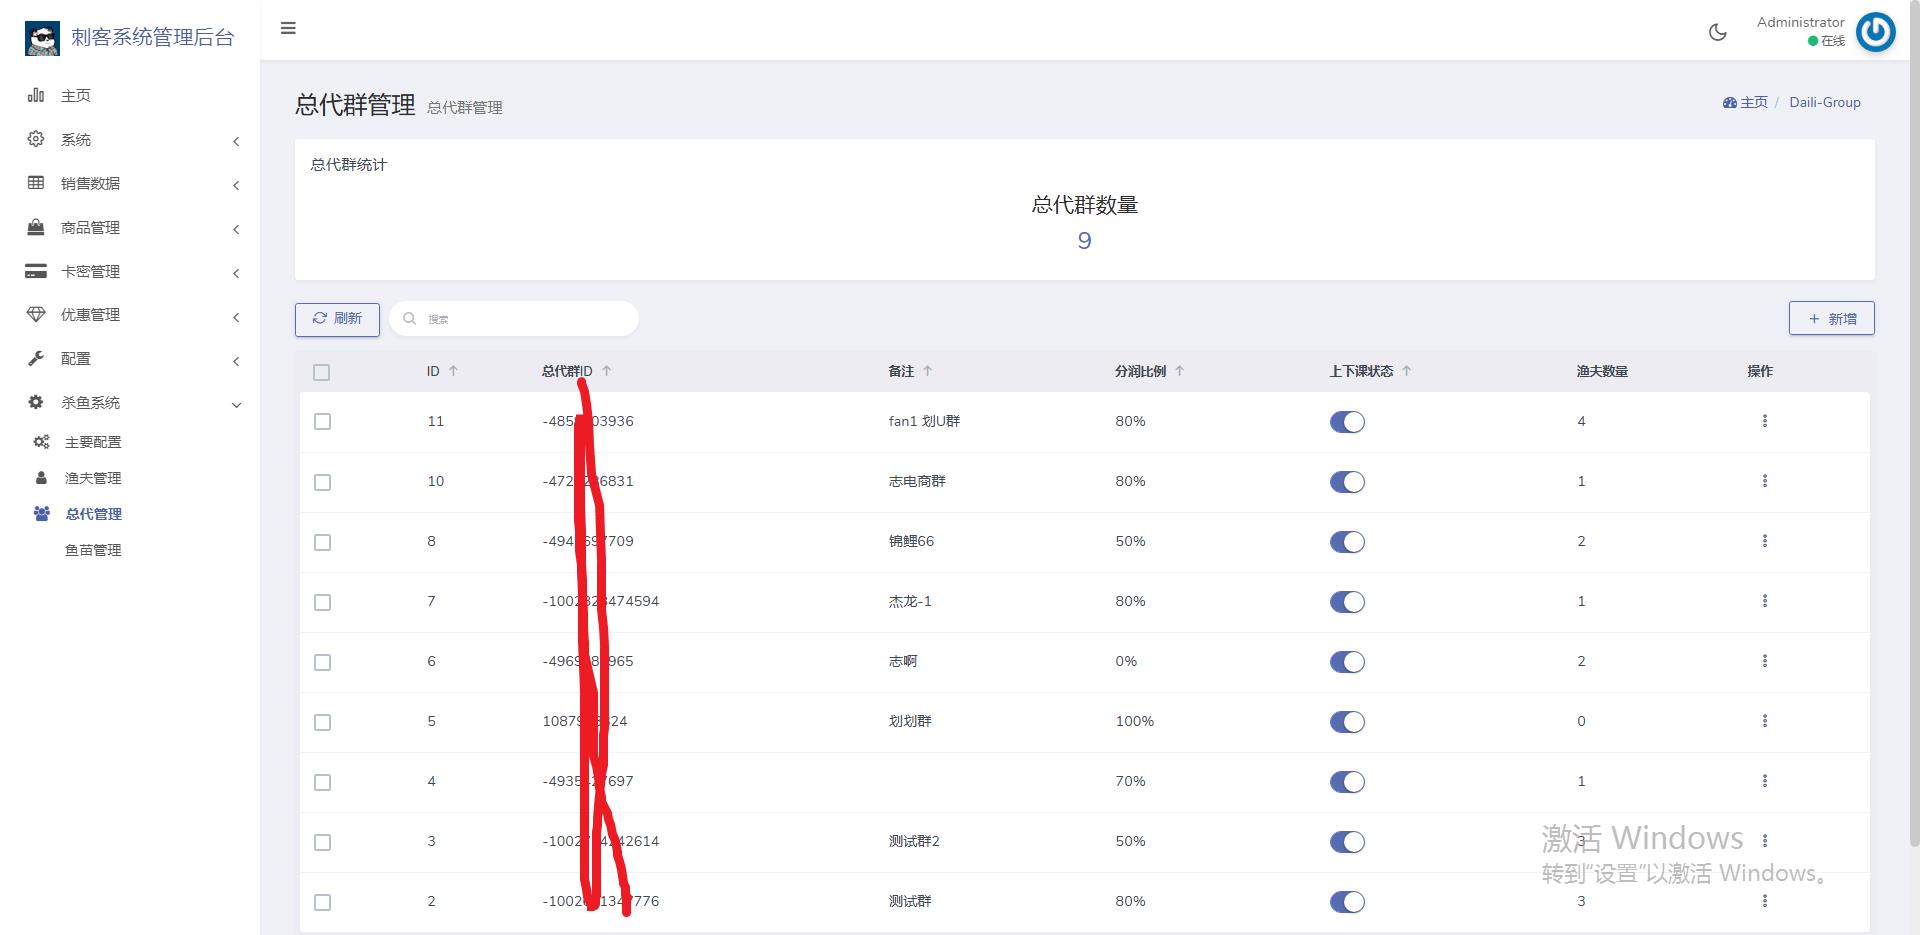This screenshot has height=935, width=1920.
Task: Turn off the 上下课状态 switch for 杰龙-1
Action: click(1346, 602)
